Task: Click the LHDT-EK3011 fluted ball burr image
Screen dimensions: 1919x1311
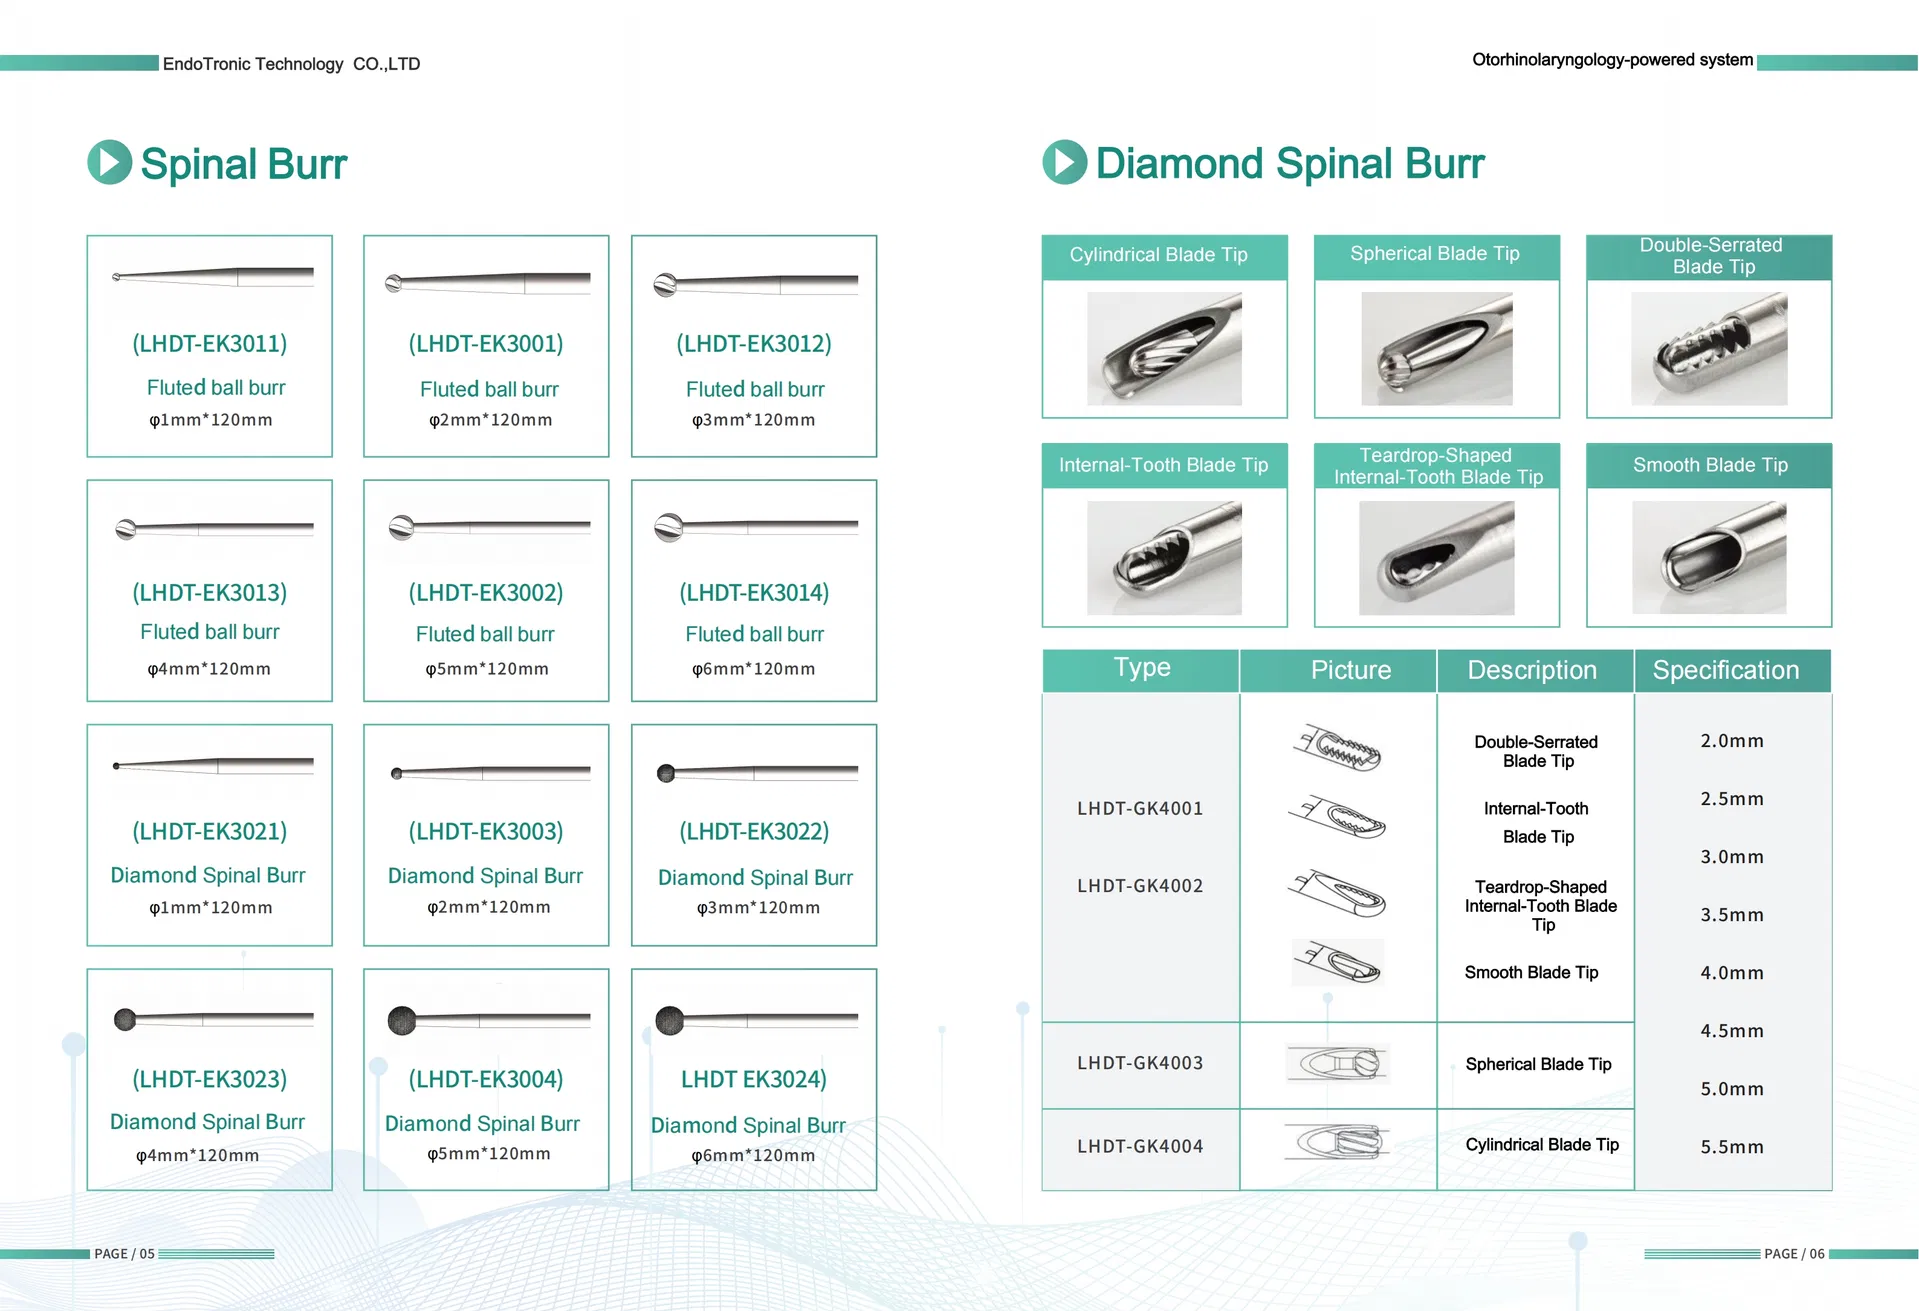Action: (212, 276)
